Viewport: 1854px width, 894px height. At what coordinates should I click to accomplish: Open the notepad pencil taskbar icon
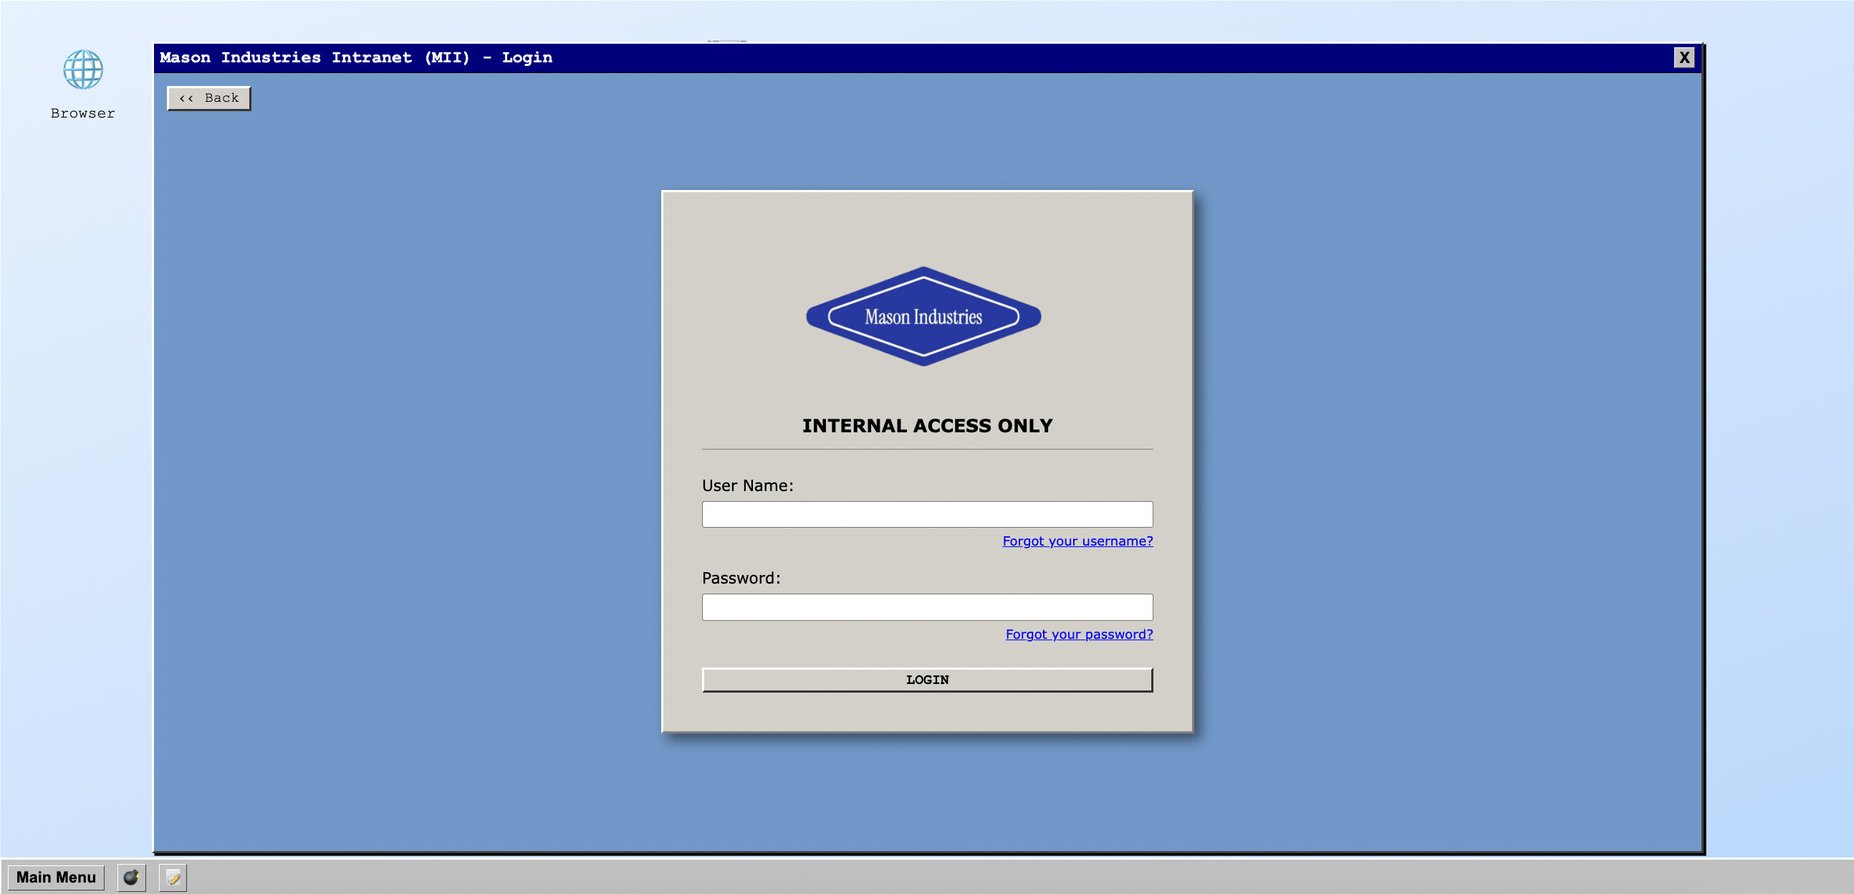tap(173, 877)
